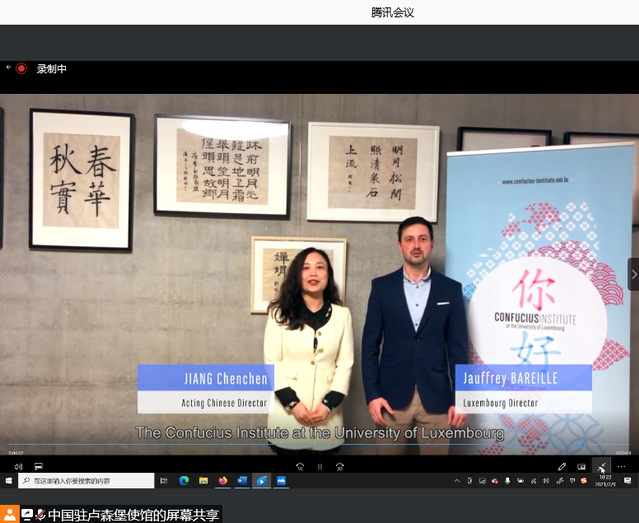The height and width of the screenshot is (523, 639).
Task: Switch to Tencent Meeting on the taskbar
Action: click(281, 481)
